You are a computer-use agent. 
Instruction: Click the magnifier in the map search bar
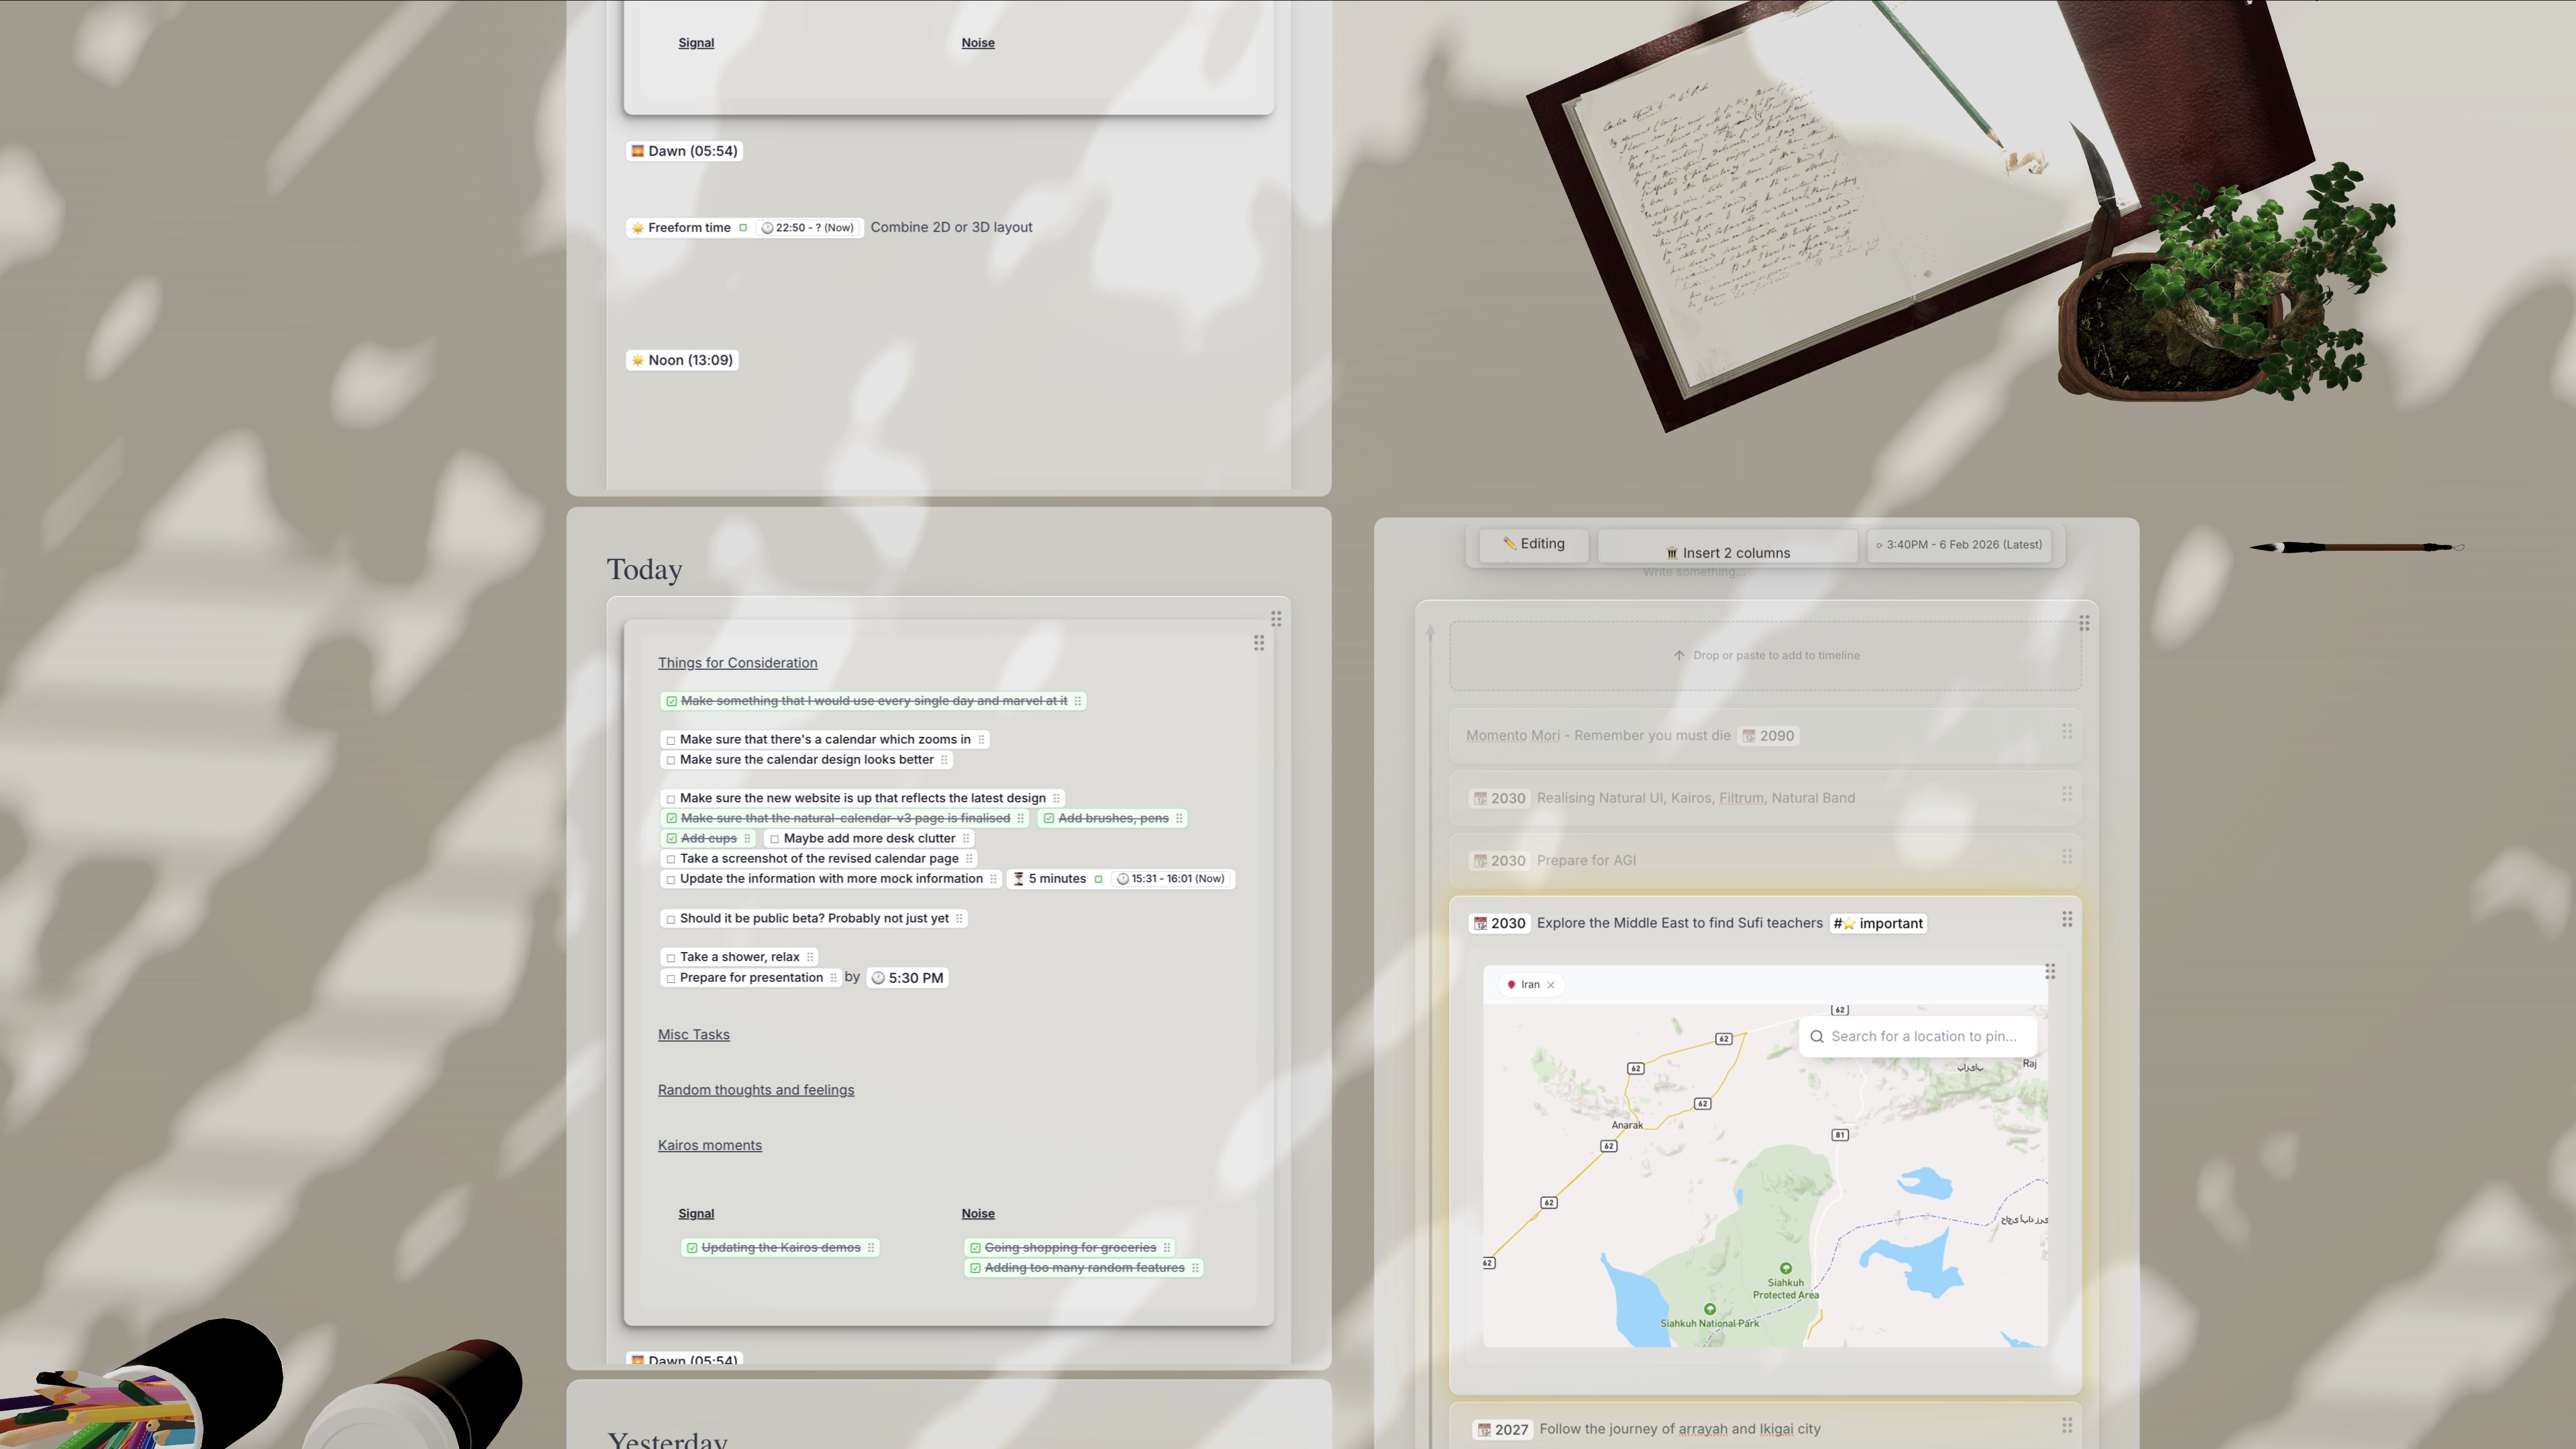click(x=1817, y=1037)
